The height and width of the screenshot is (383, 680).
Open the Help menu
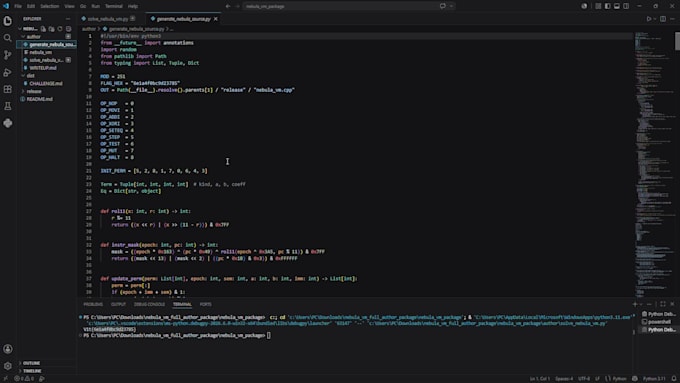pyautogui.click(x=133, y=6)
